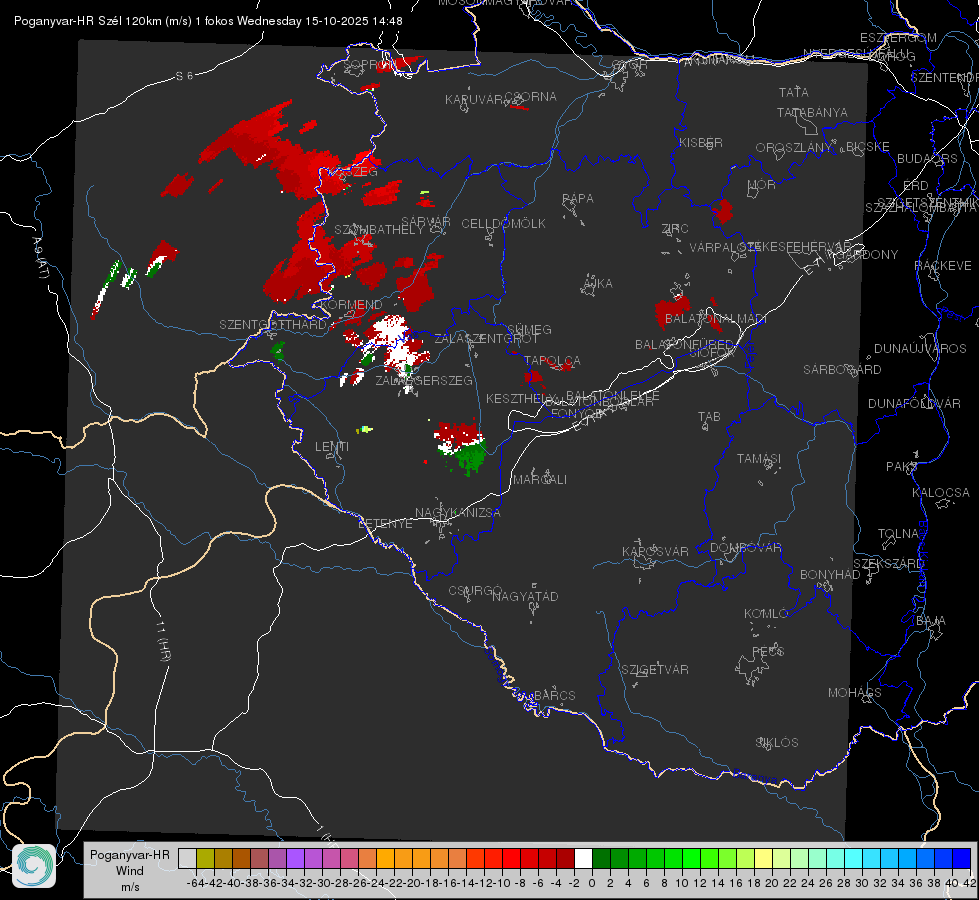
Task: Click the ZALAEGERSZEG city label
Action: tap(424, 380)
